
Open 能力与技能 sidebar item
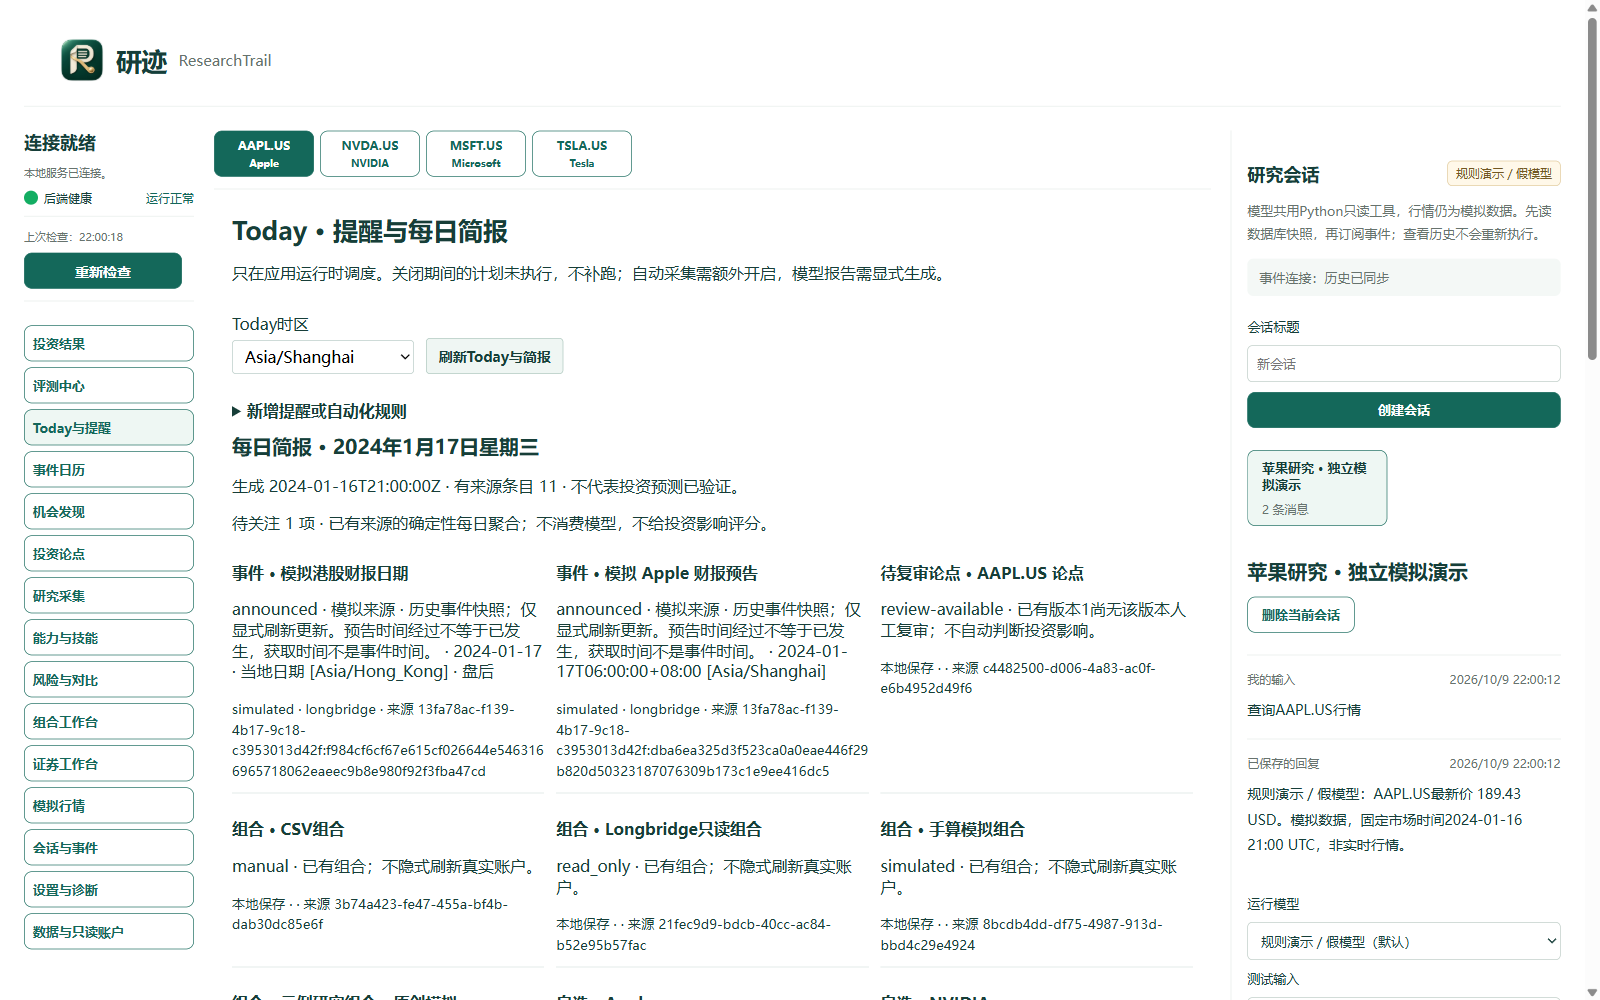pyautogui.click(x=109, y=637)
